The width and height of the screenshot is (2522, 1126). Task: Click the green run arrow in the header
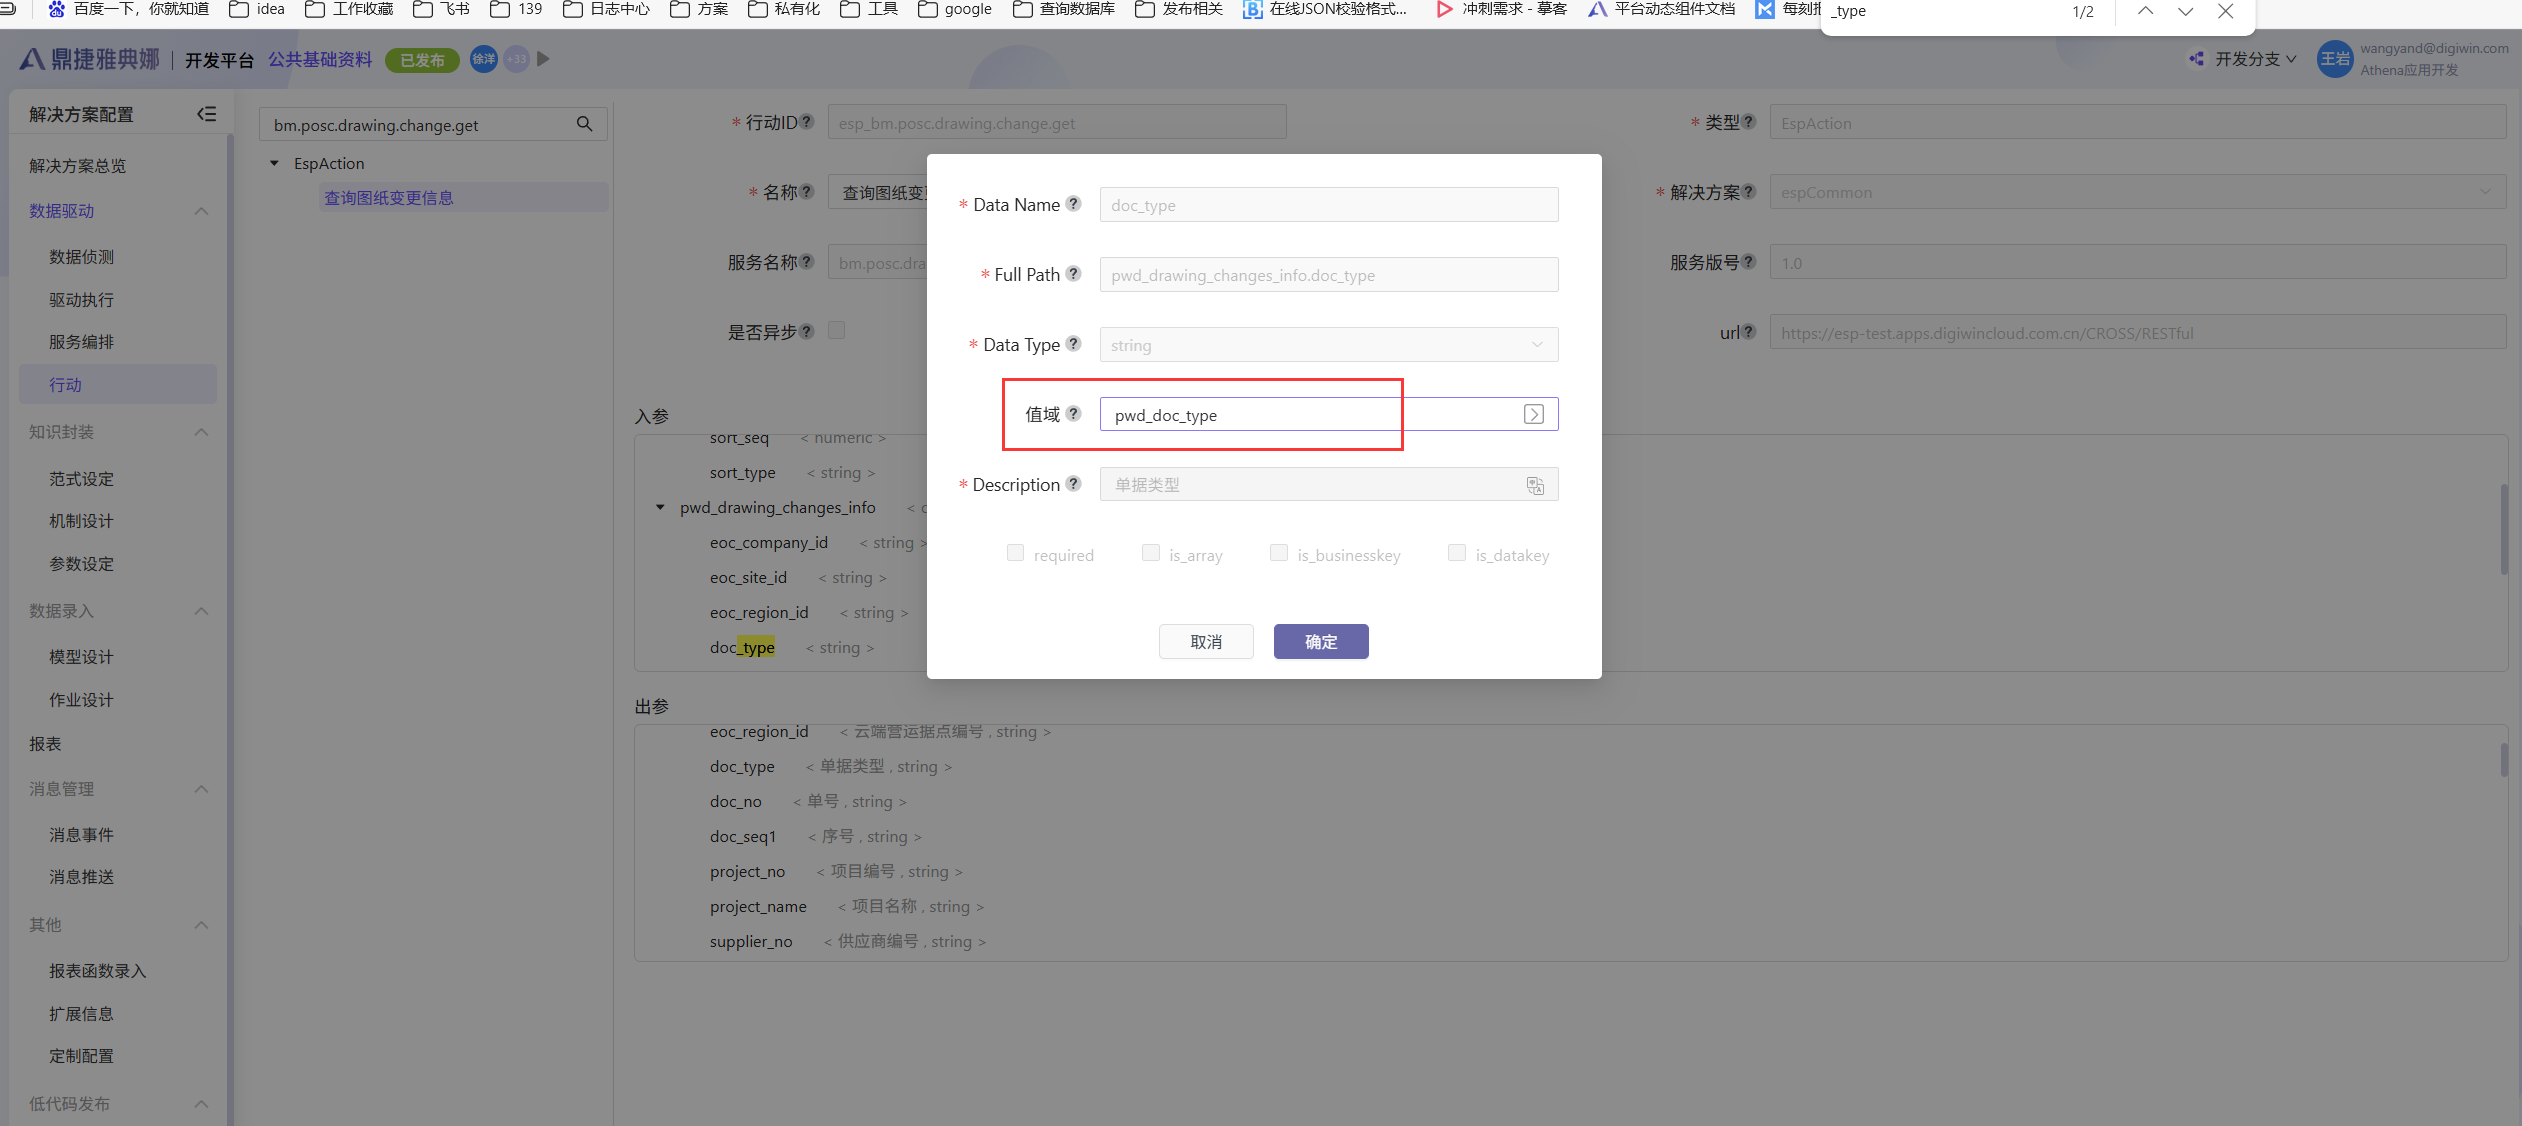tap(543, 59)
